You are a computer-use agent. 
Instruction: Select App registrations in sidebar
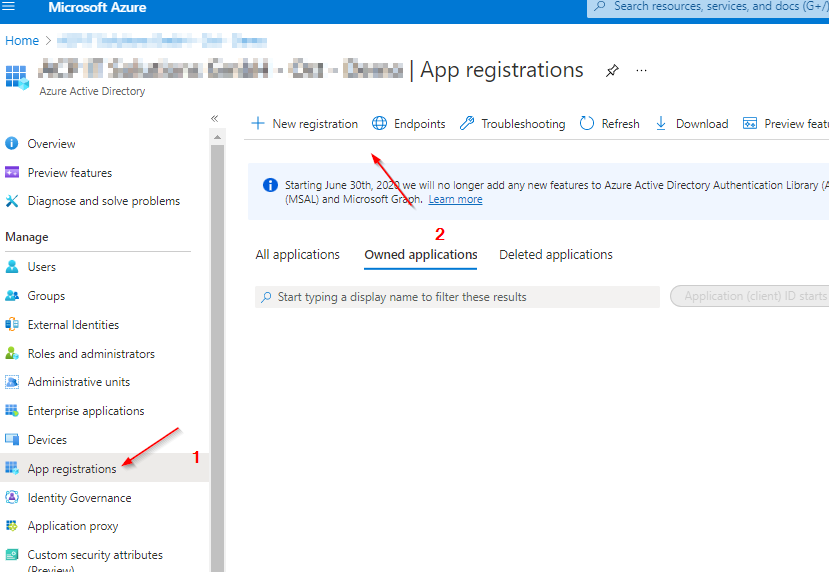pyautogui.click(x=104, y=468)
